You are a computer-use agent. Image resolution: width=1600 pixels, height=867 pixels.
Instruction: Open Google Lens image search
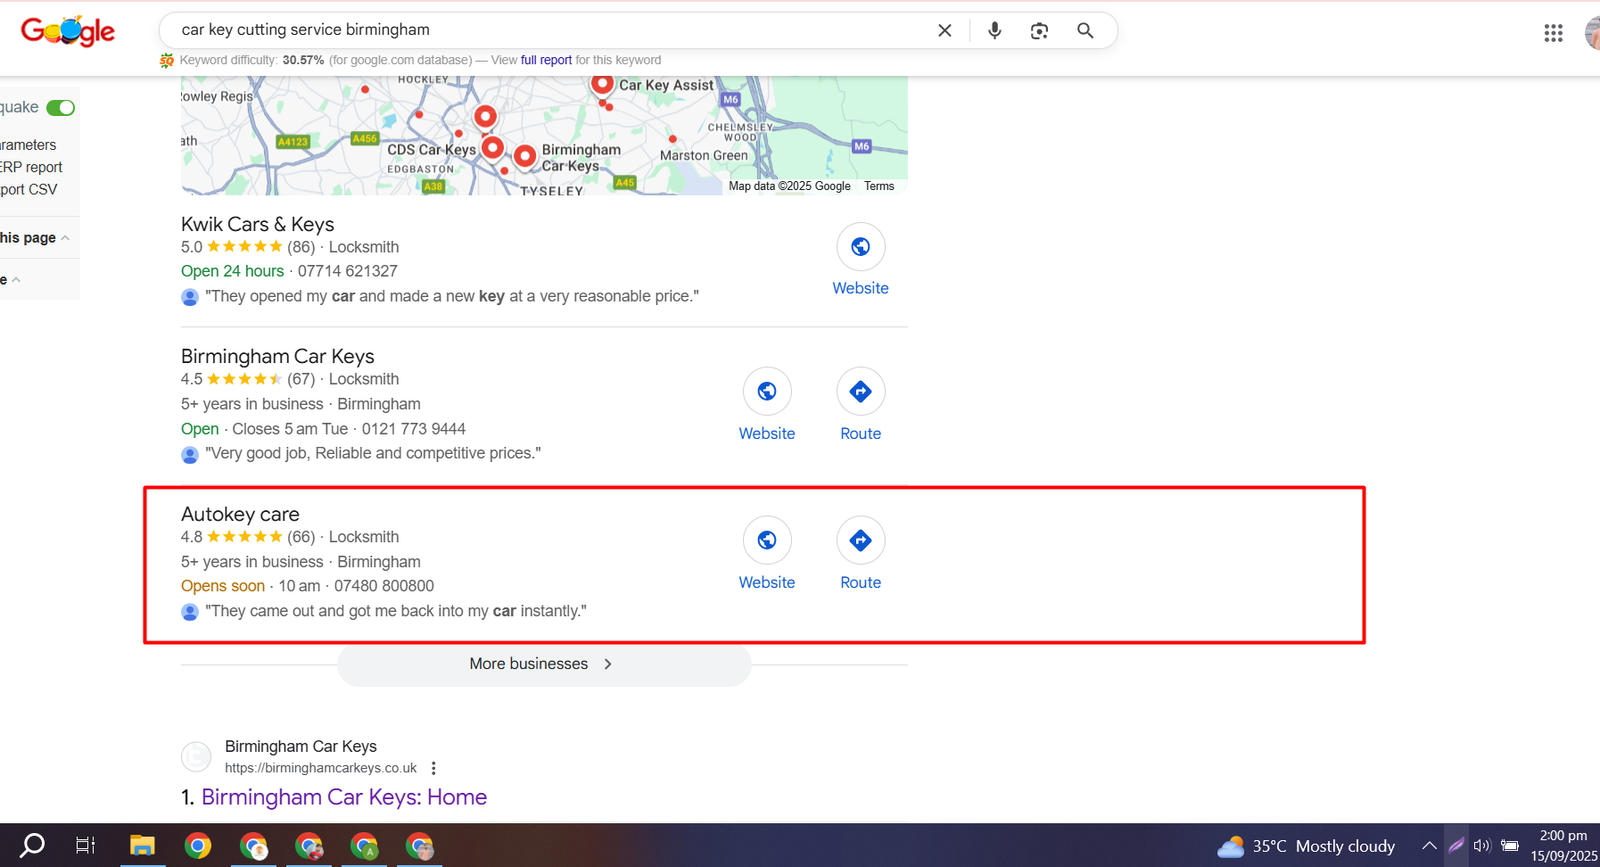[x=1039, y=31]
